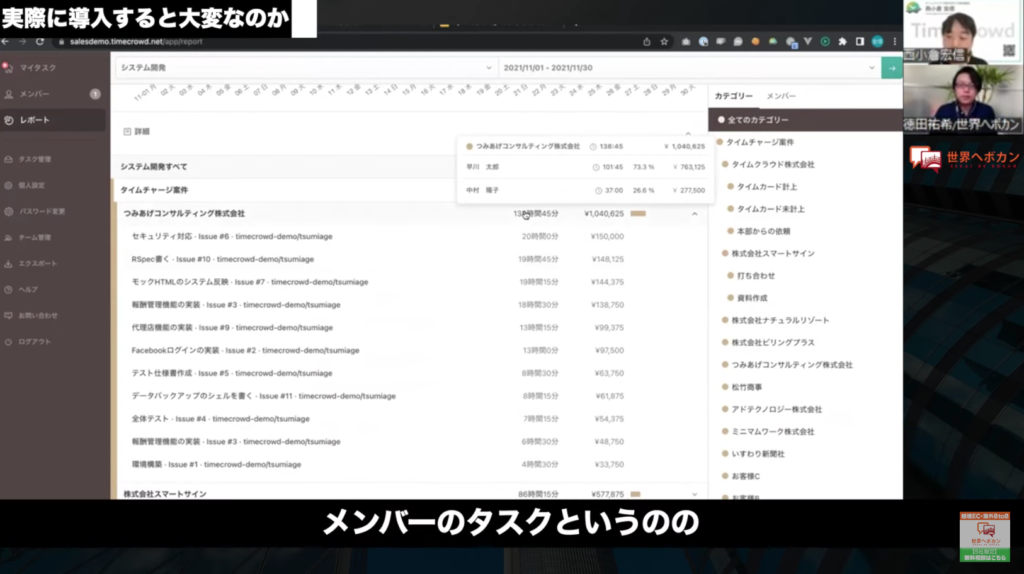Click the お問い合わせ sidebar icon
The image size is (1024, 574).
coord(8,315)
